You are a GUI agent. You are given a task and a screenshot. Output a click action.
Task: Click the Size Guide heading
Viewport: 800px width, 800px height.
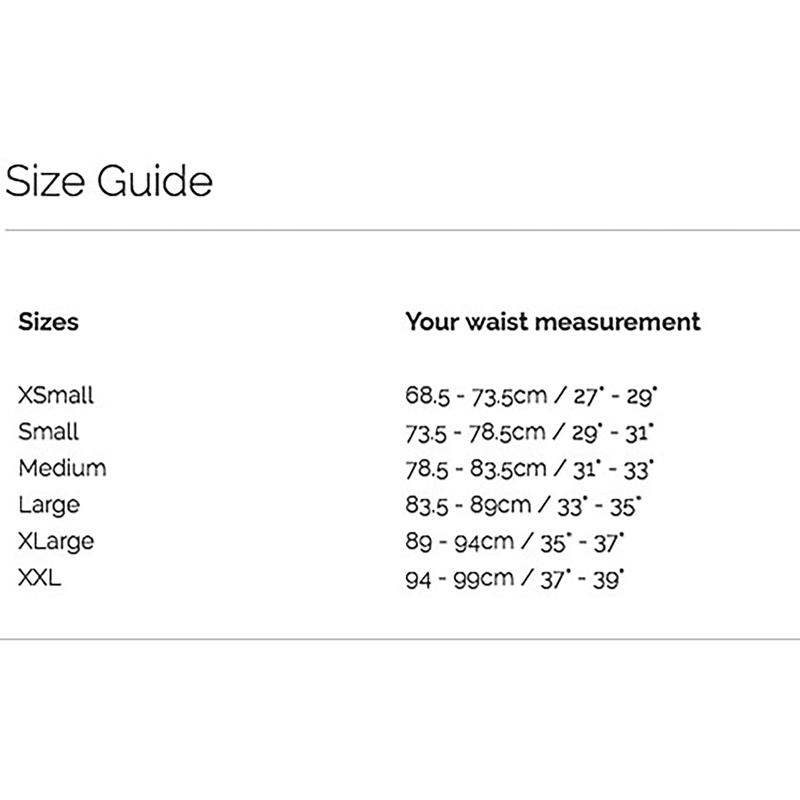(109, 183)
